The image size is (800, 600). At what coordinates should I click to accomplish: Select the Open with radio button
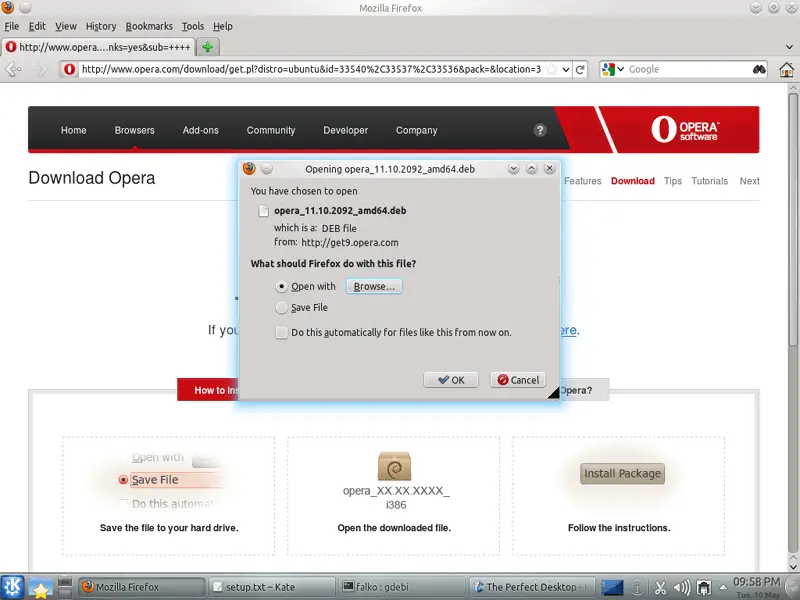pyautogui.click(x=281, y=286)
